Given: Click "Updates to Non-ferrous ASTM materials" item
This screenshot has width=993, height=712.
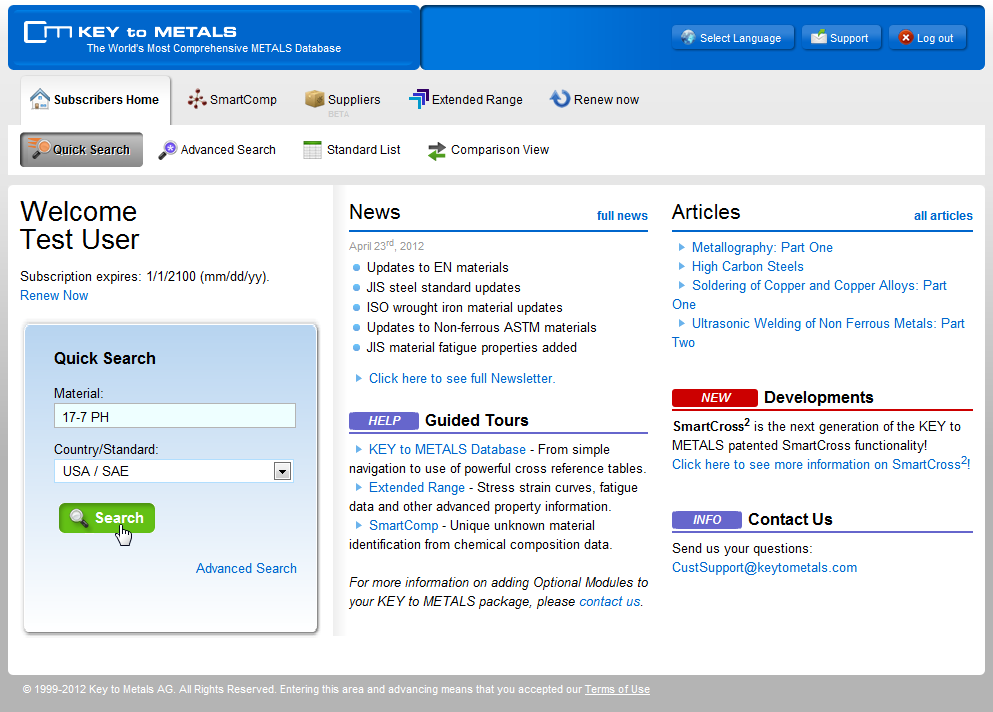Looking at the screenshot, I should [481, 327].
